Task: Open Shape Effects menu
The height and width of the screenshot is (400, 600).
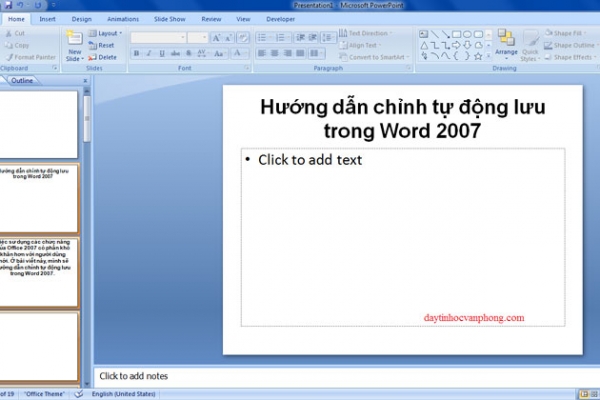Action: pyautogui.click(x=570, y=57)
